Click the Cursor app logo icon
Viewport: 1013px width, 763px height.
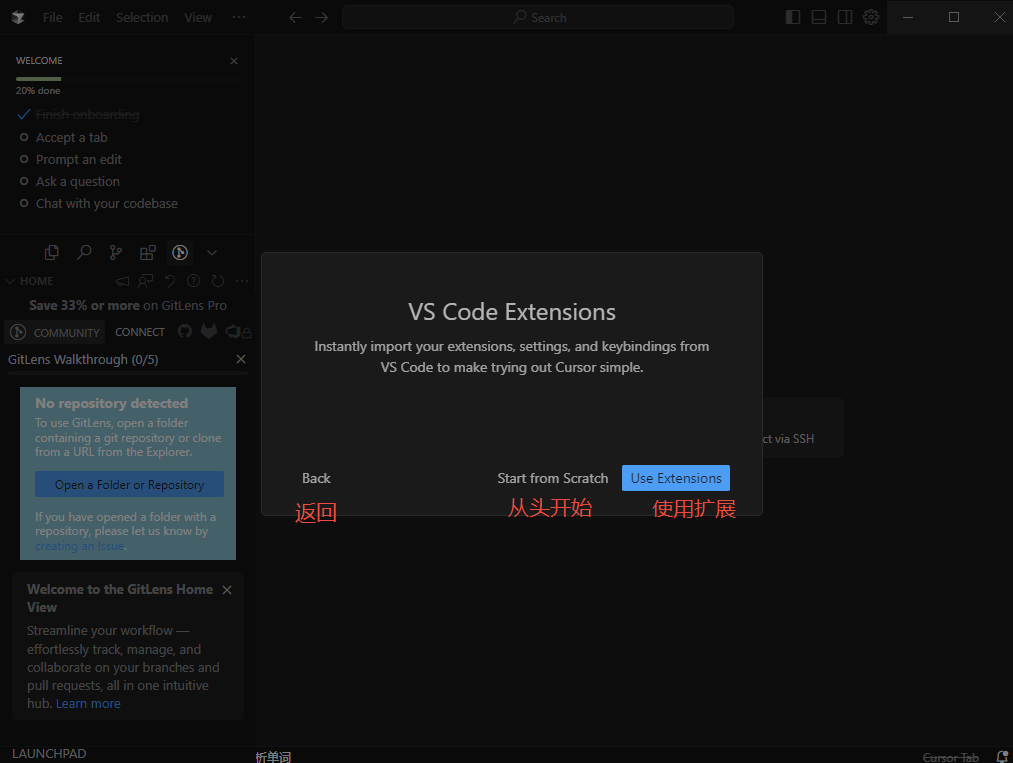tap(18, 17)
